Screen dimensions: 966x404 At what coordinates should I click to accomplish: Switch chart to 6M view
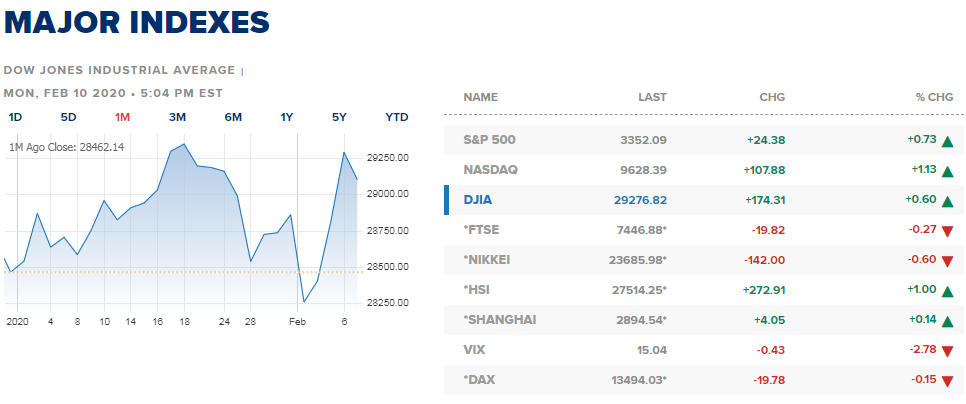(x=233, y=117)
